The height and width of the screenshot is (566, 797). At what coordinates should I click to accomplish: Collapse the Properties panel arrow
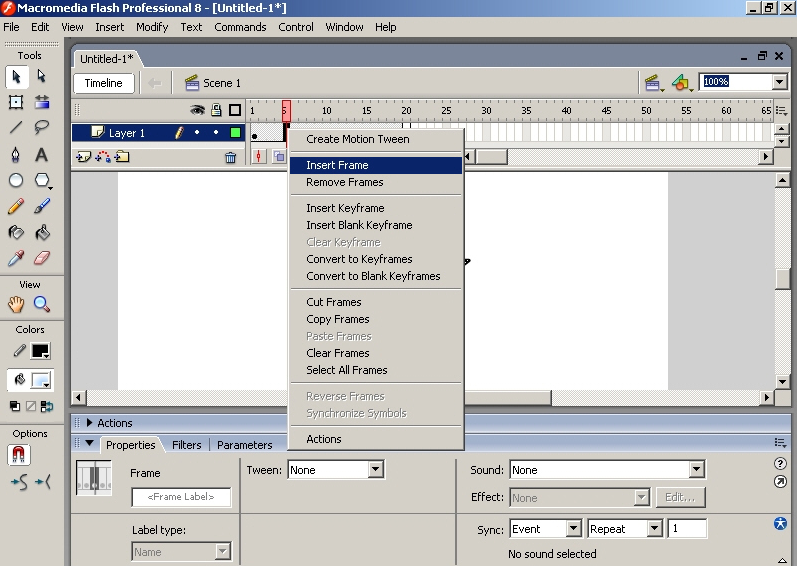click(90, 443)
